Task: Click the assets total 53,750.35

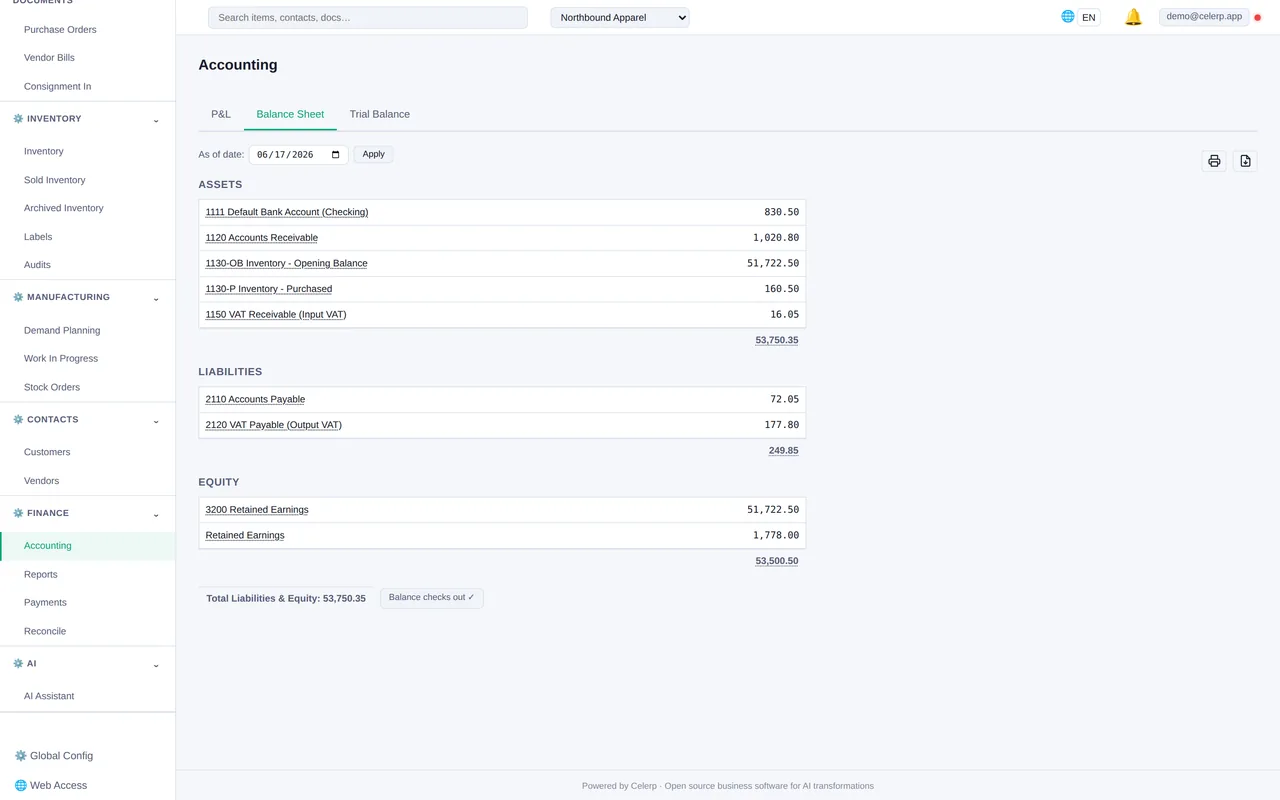Action: tap(777, 340)
